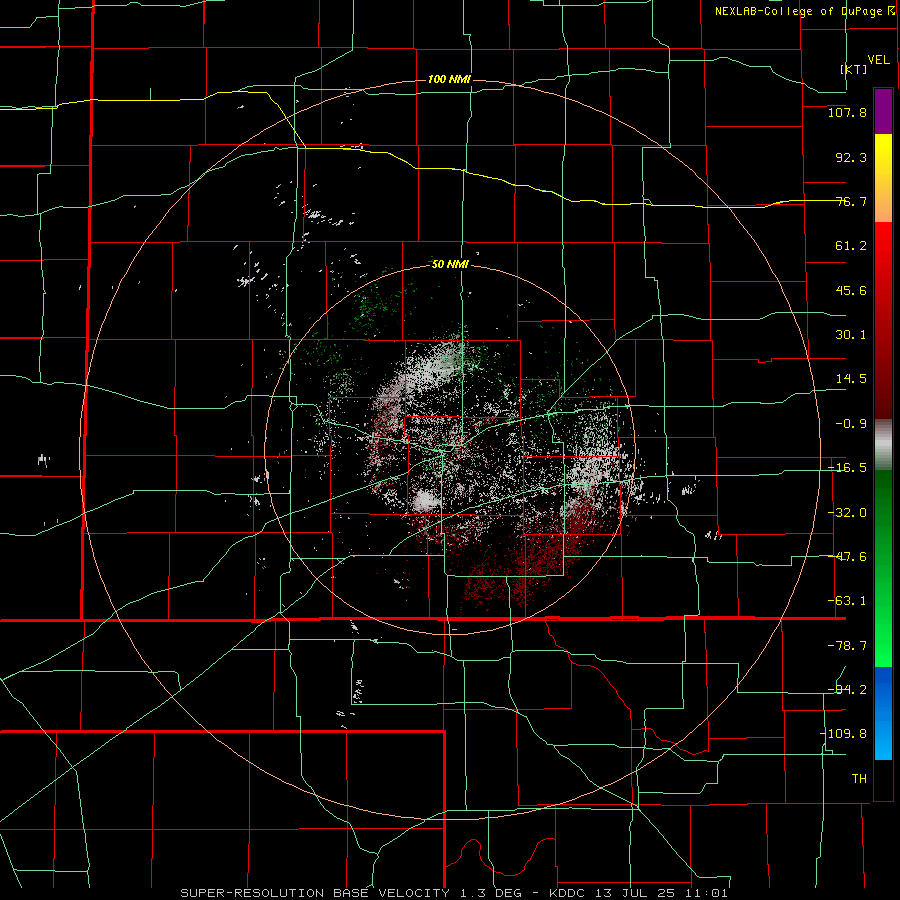Click the purple segment of the velocity color bar
Viewport: 900px width, 900px height.
pos(883,112)
